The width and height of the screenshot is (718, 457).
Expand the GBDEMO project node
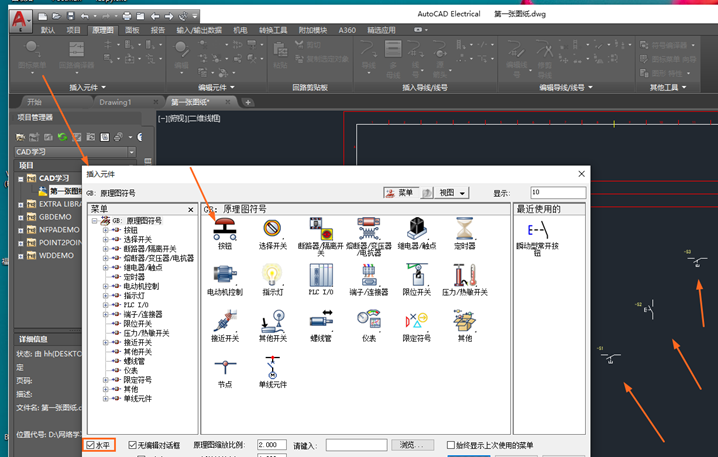(x=21, y=218)
